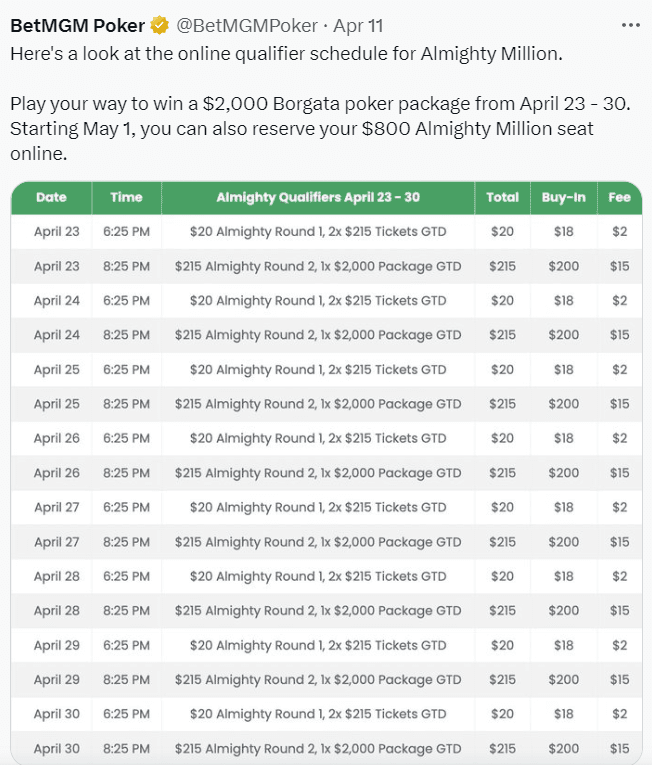Click the $15 fee in April 25 row
652x765 pixels.
(619, 404)
